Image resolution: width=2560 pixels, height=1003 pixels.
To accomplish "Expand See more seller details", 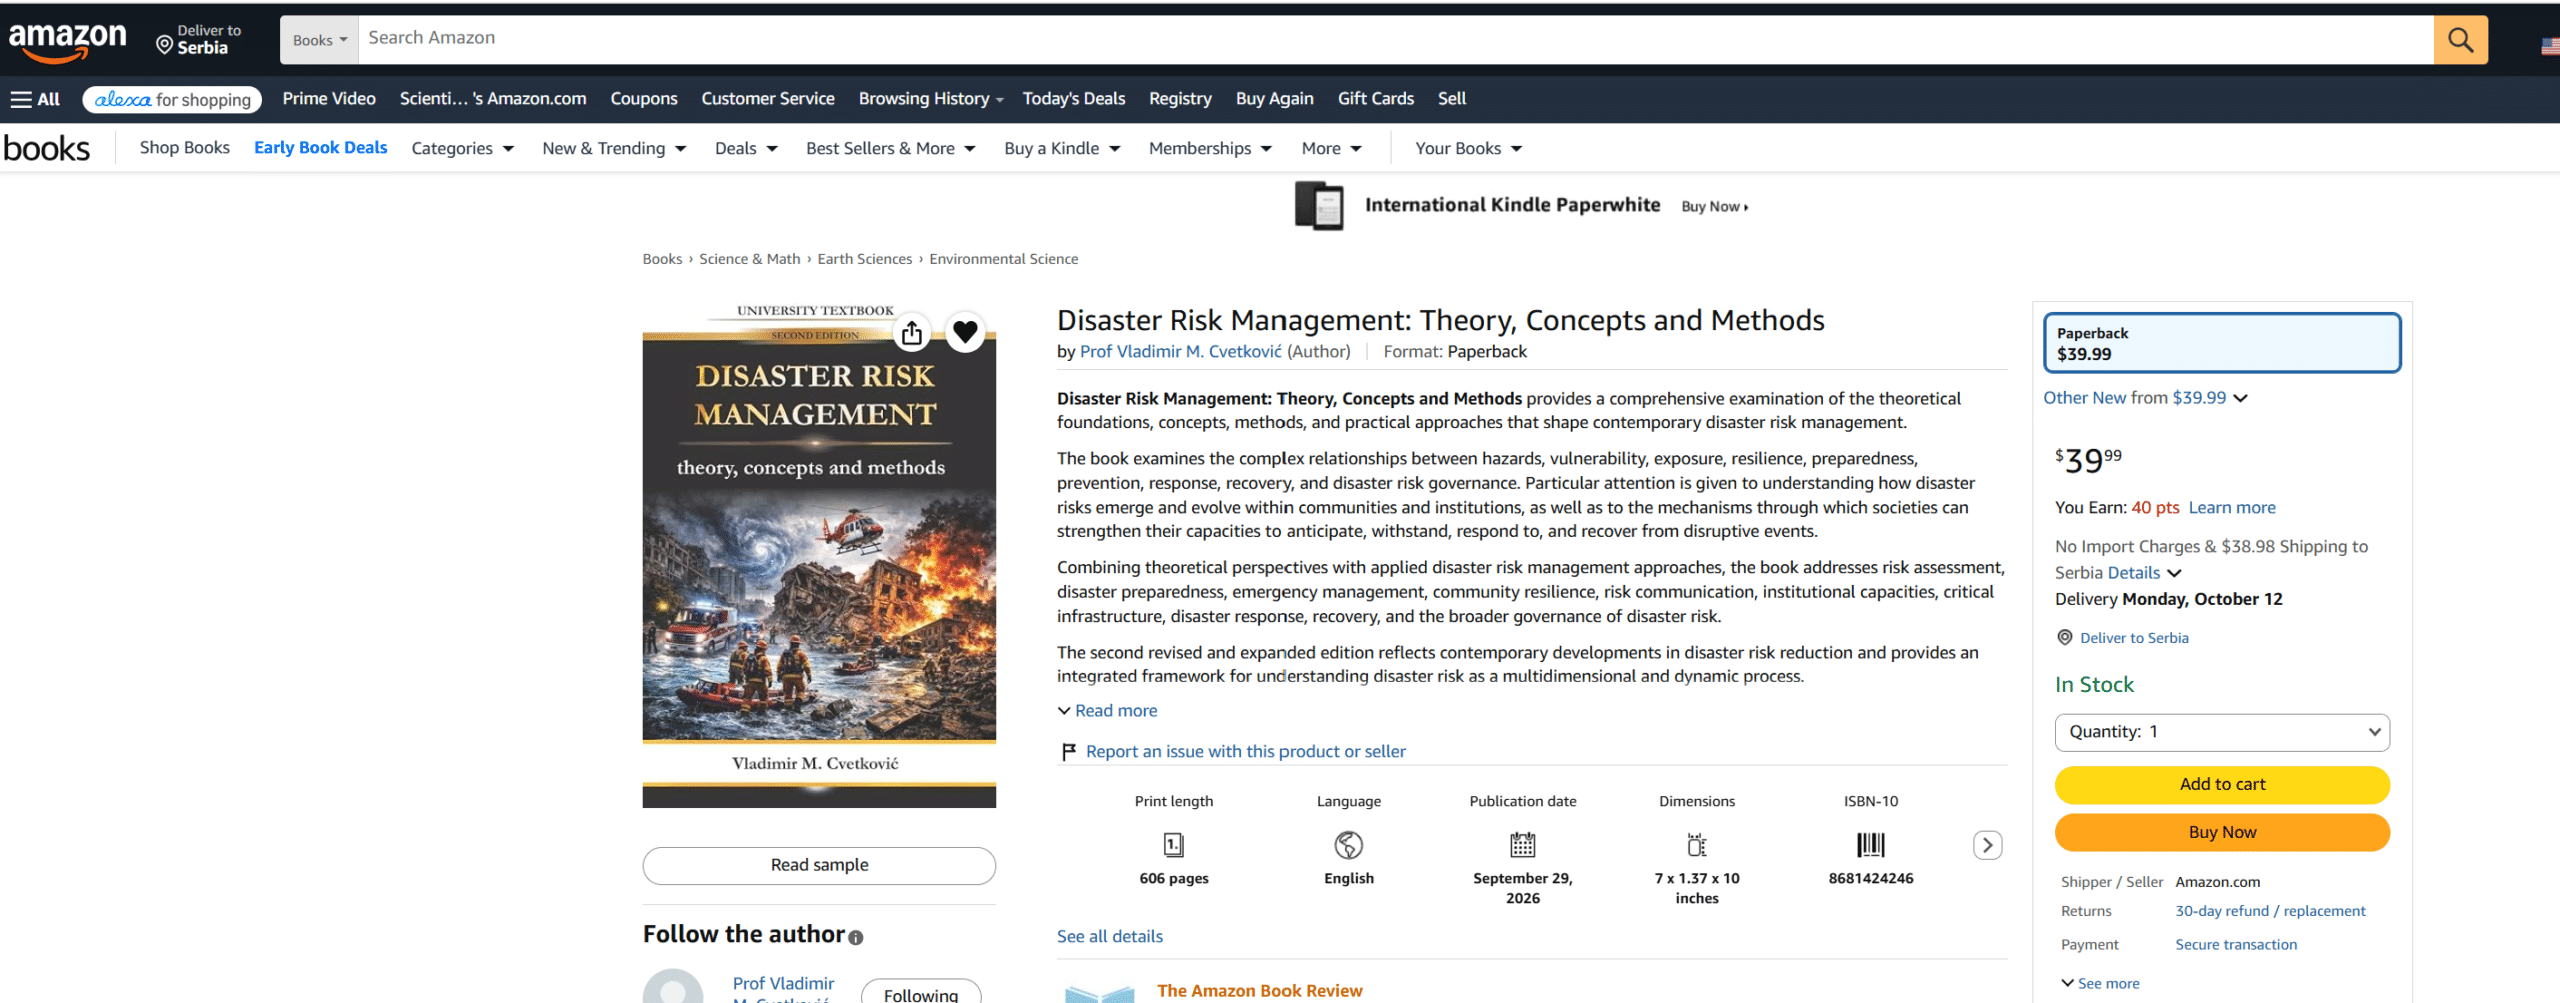I will pos(2100,983).
